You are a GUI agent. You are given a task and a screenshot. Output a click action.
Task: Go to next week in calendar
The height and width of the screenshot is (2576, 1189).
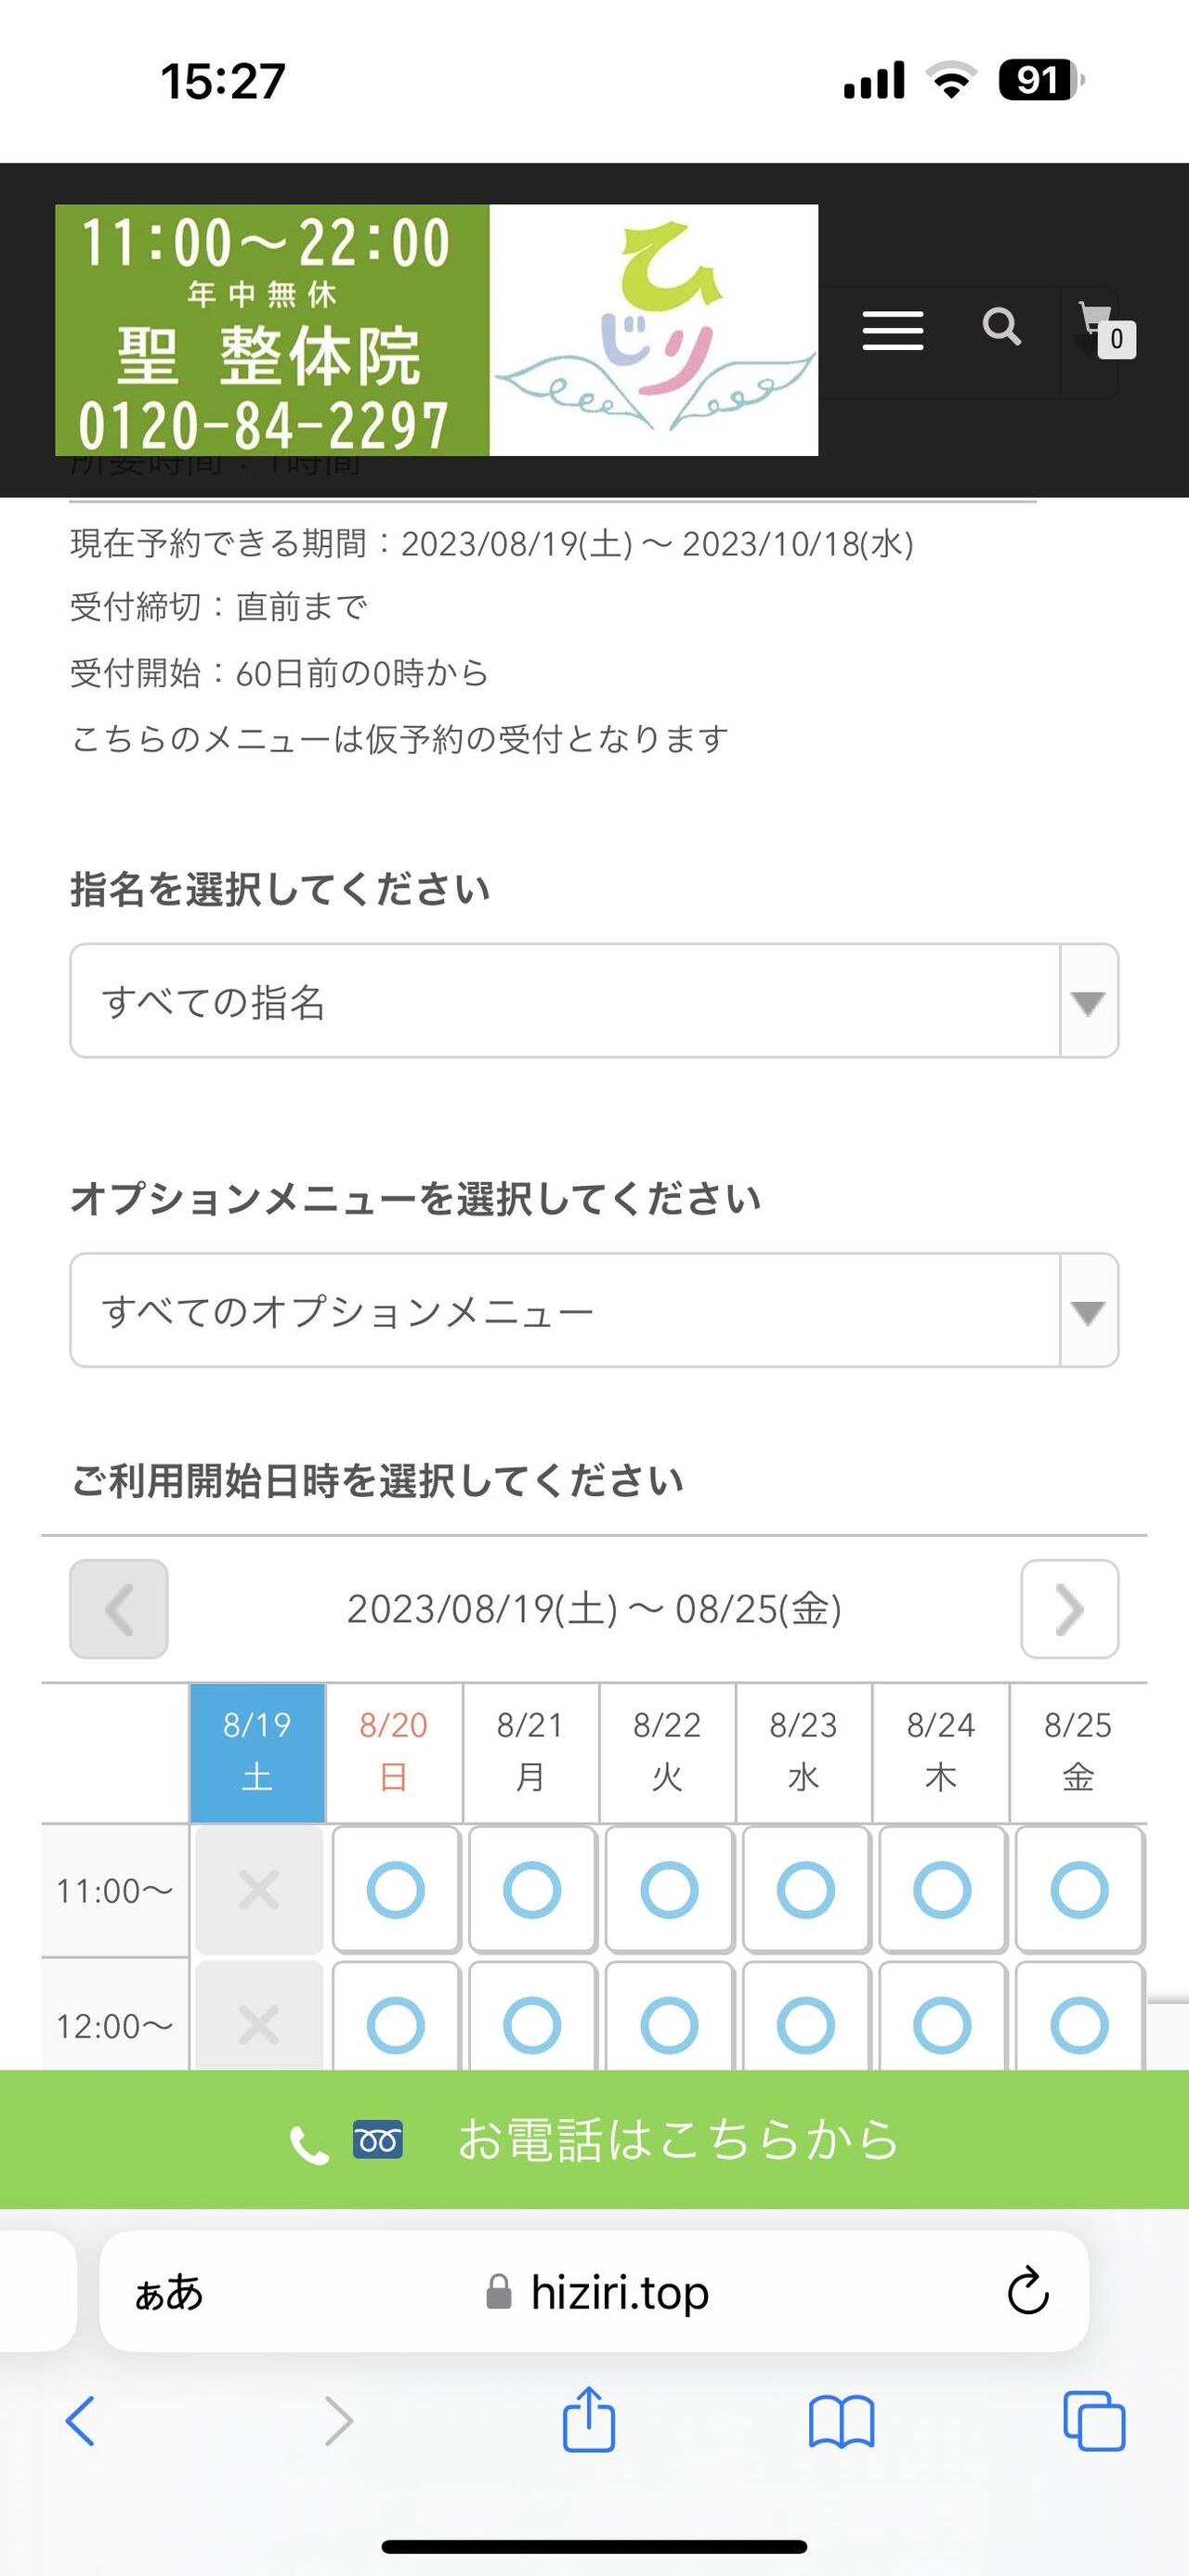(1069, 1609)
